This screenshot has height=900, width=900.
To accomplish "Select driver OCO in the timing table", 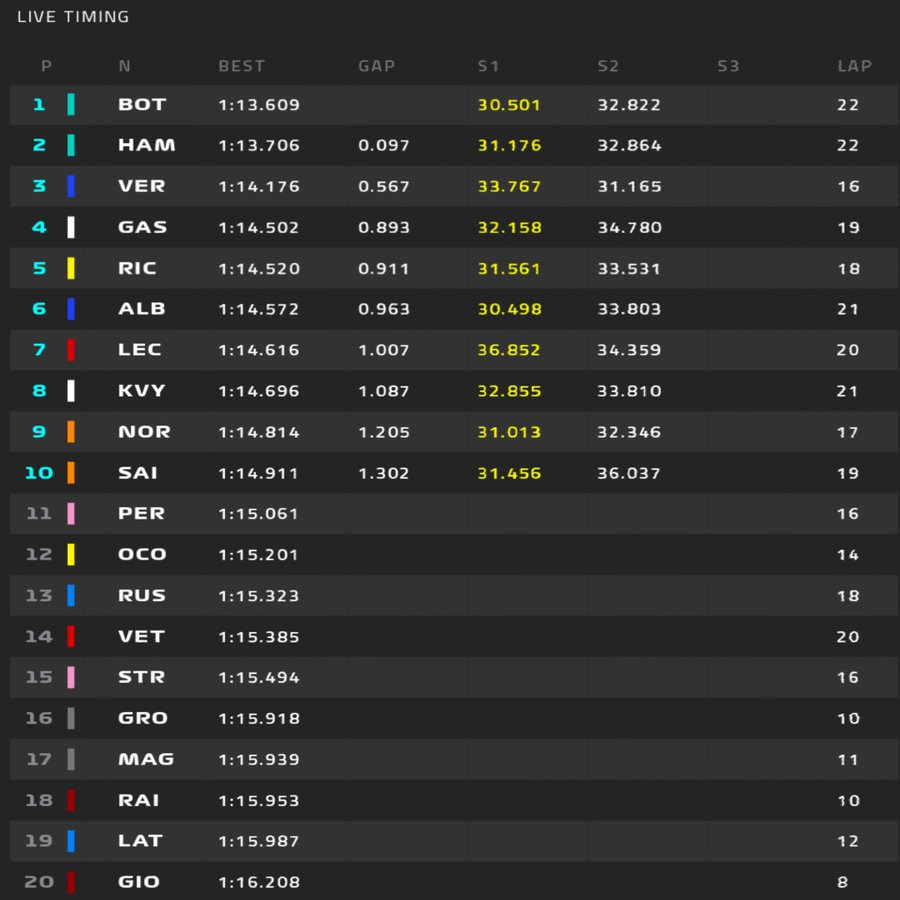I will click(x=142, y=554).
